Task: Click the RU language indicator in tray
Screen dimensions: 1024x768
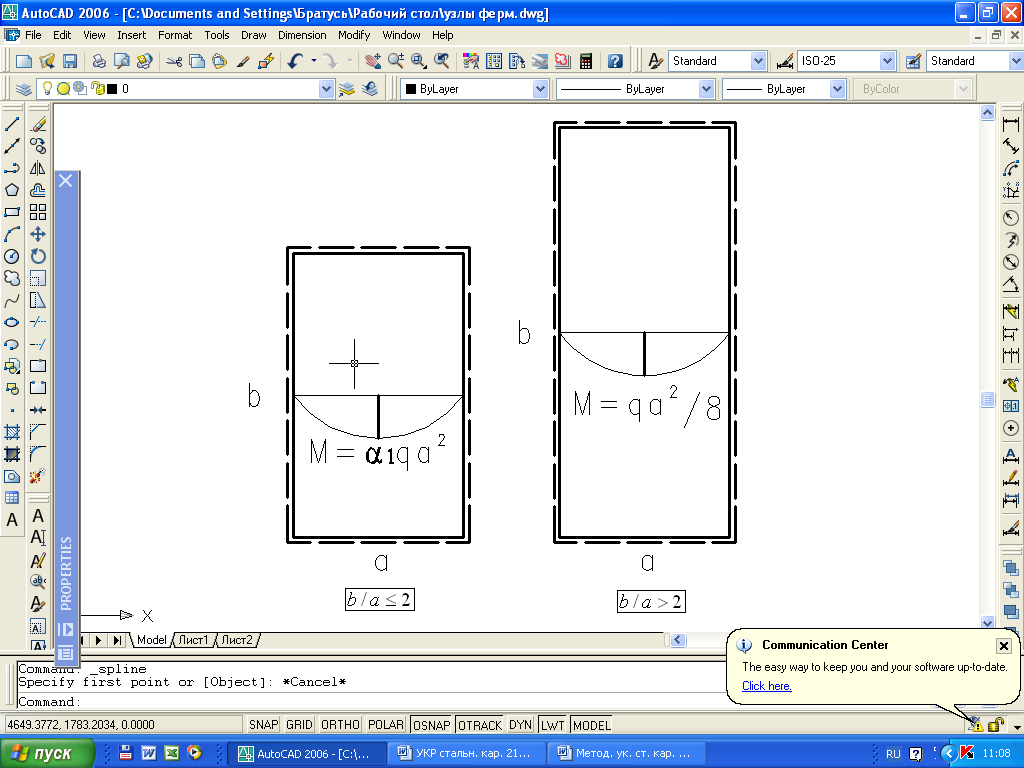Action: coord(893,754)
